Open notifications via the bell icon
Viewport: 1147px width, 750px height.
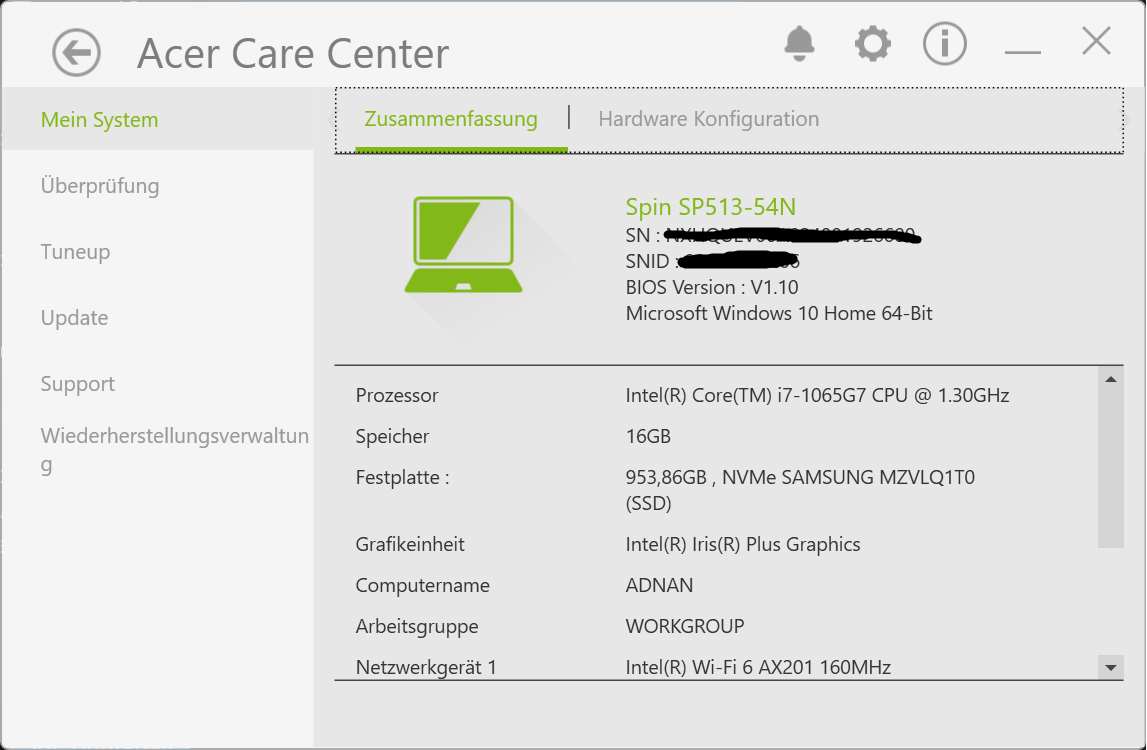tap(799, 43)
